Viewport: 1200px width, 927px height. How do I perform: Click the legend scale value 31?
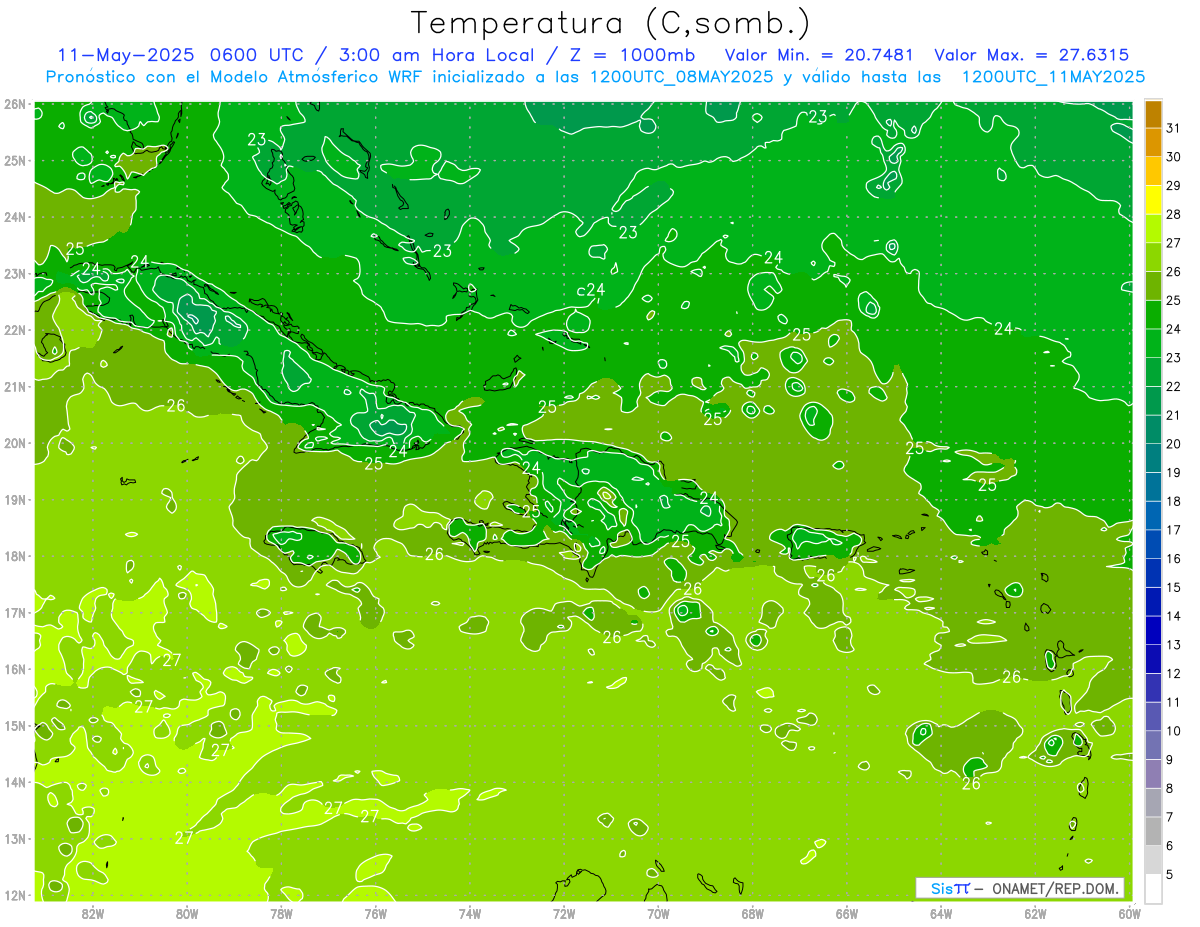pyautogui.click(x=1173, y=129)
